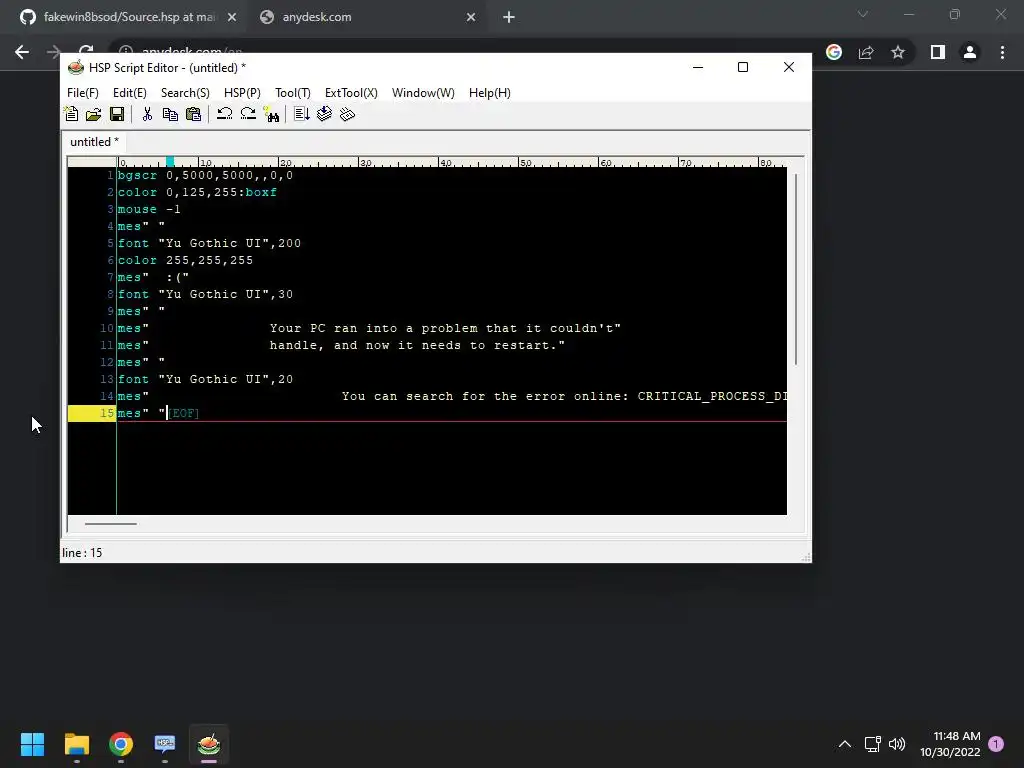Click the 'line : 15' status bar text
This screenshot has height=768, width=1024.
click(82, 552)
